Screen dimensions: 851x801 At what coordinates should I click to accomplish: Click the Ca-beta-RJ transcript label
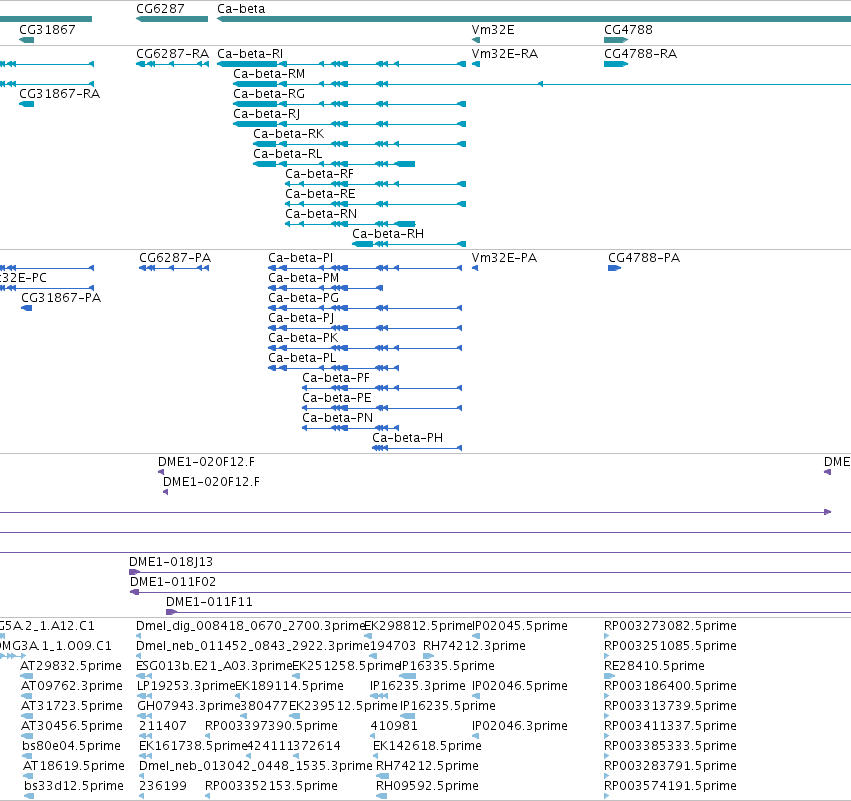[x=266, y=113]
